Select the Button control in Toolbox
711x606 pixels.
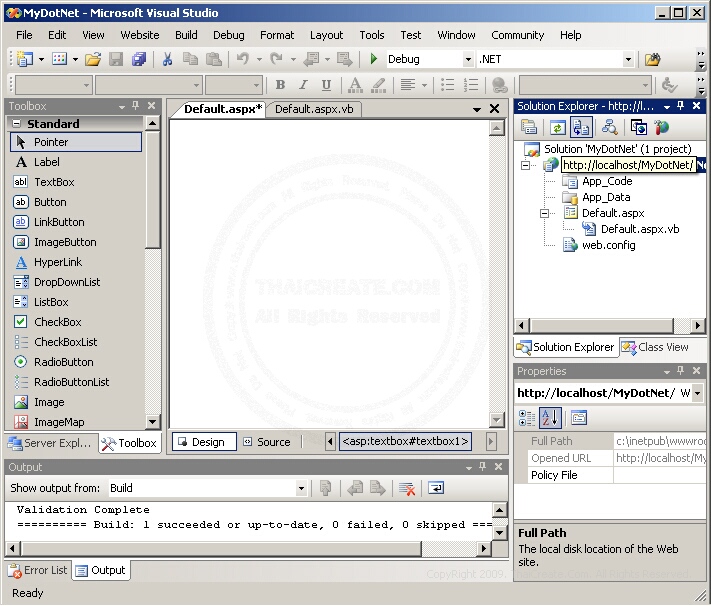76,202
